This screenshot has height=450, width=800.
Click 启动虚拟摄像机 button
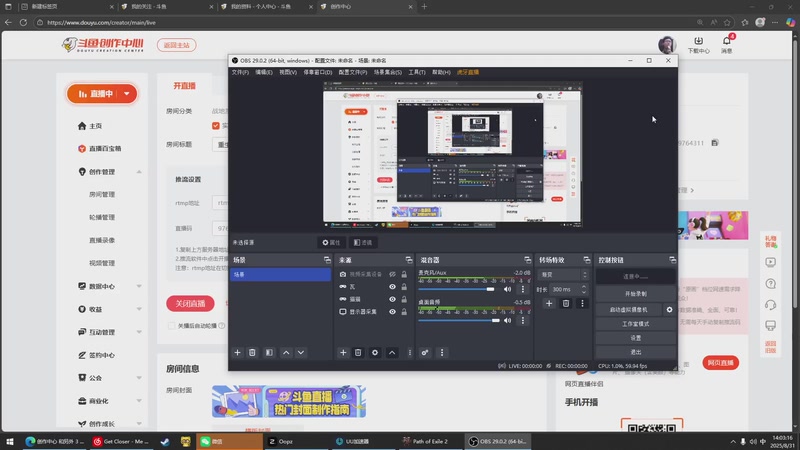629,310
